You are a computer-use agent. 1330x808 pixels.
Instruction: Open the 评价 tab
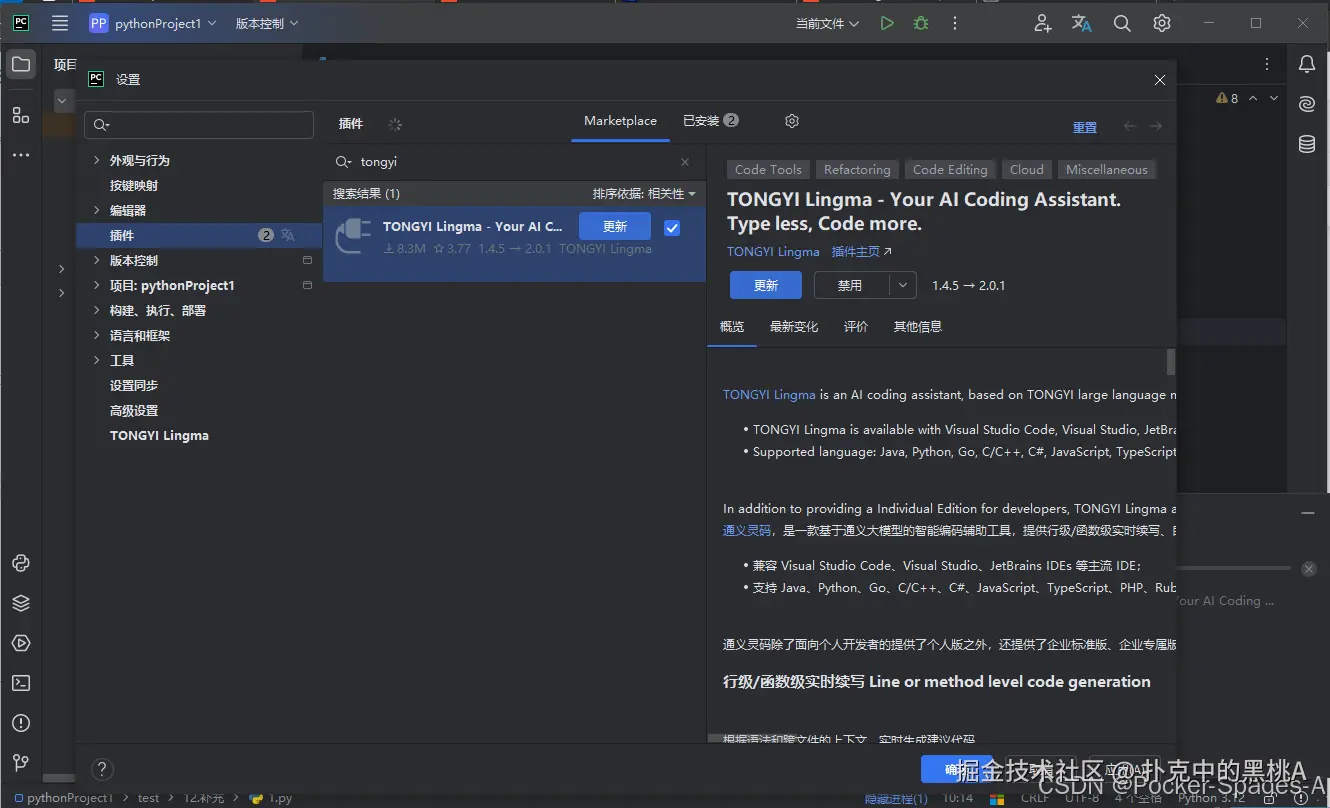(x=856, y=327)
